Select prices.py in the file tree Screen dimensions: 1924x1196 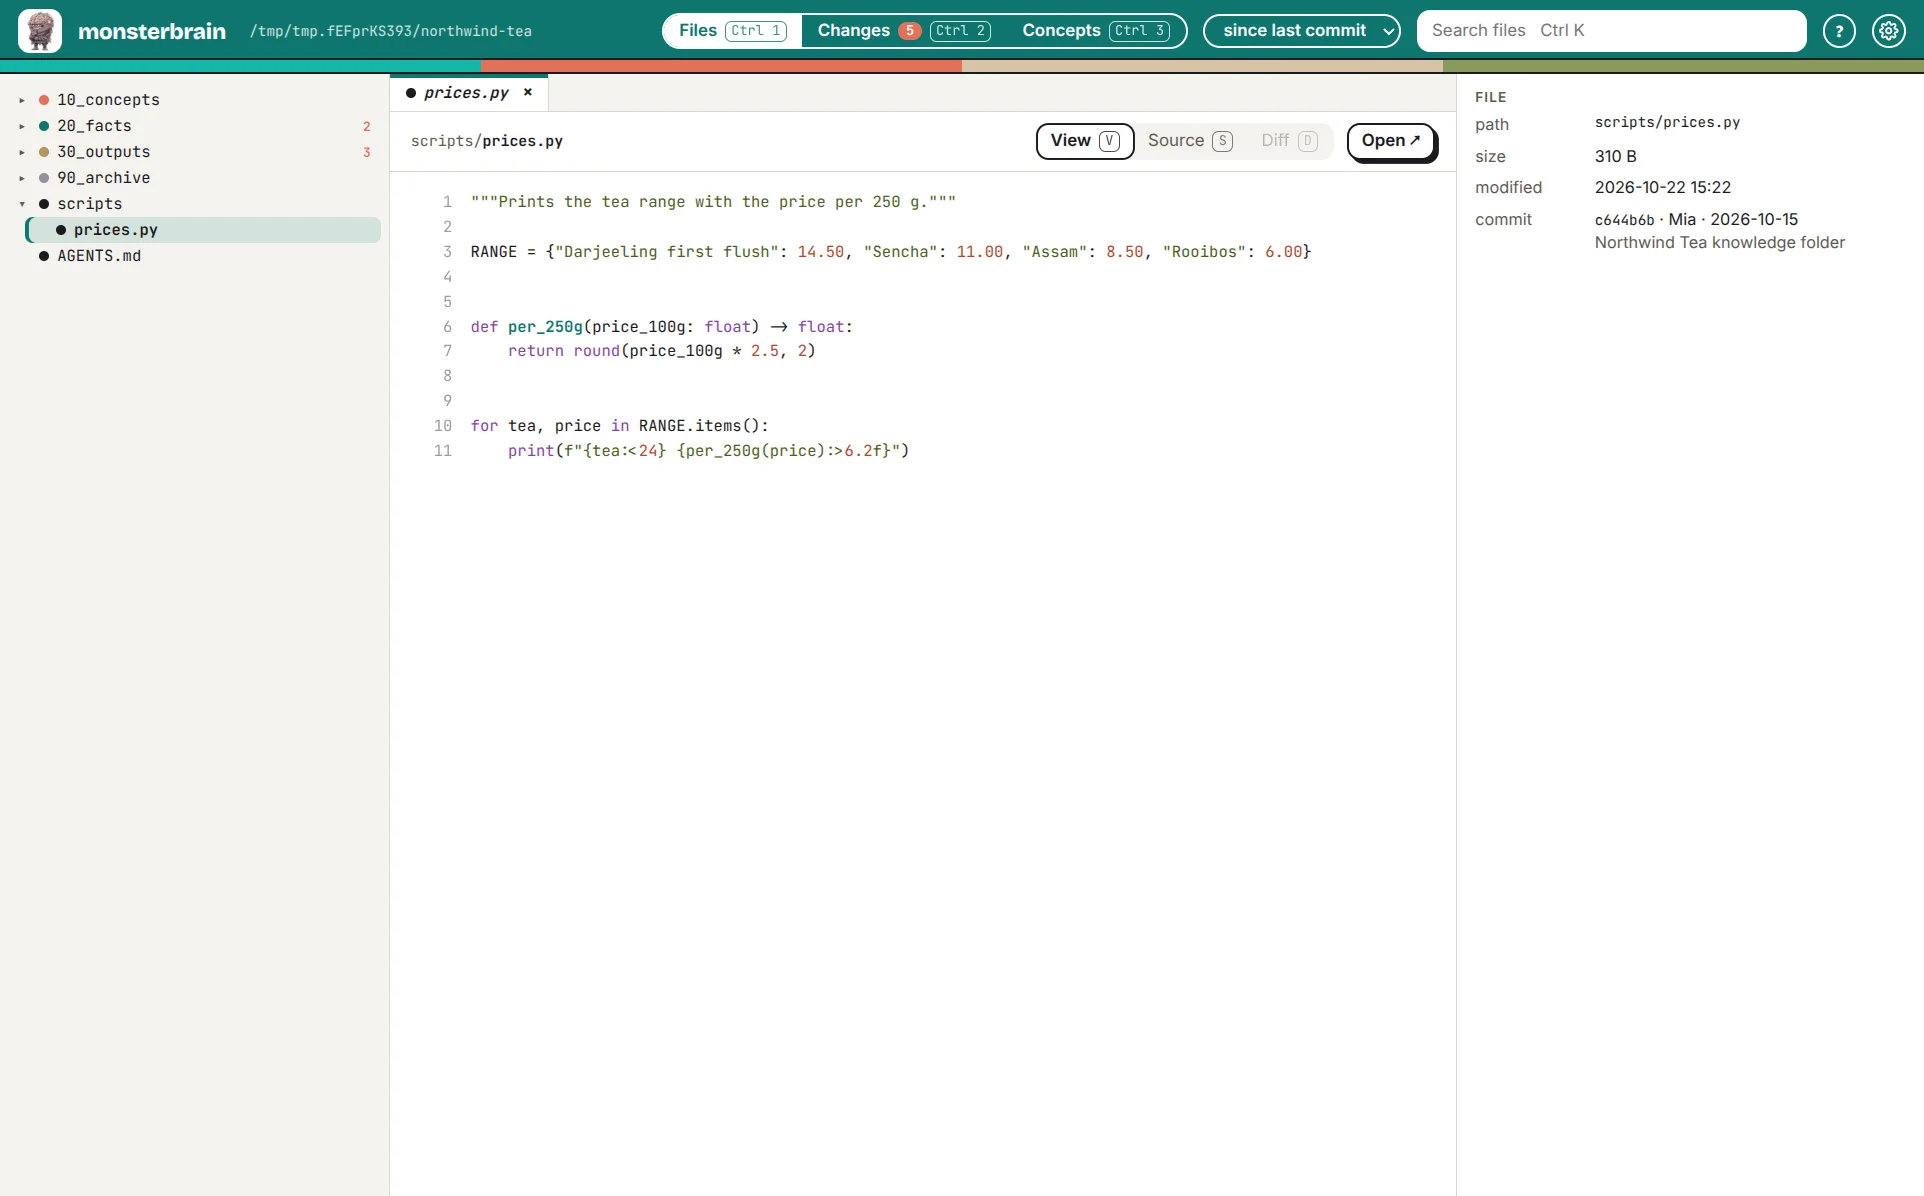(x=203, y=230)
